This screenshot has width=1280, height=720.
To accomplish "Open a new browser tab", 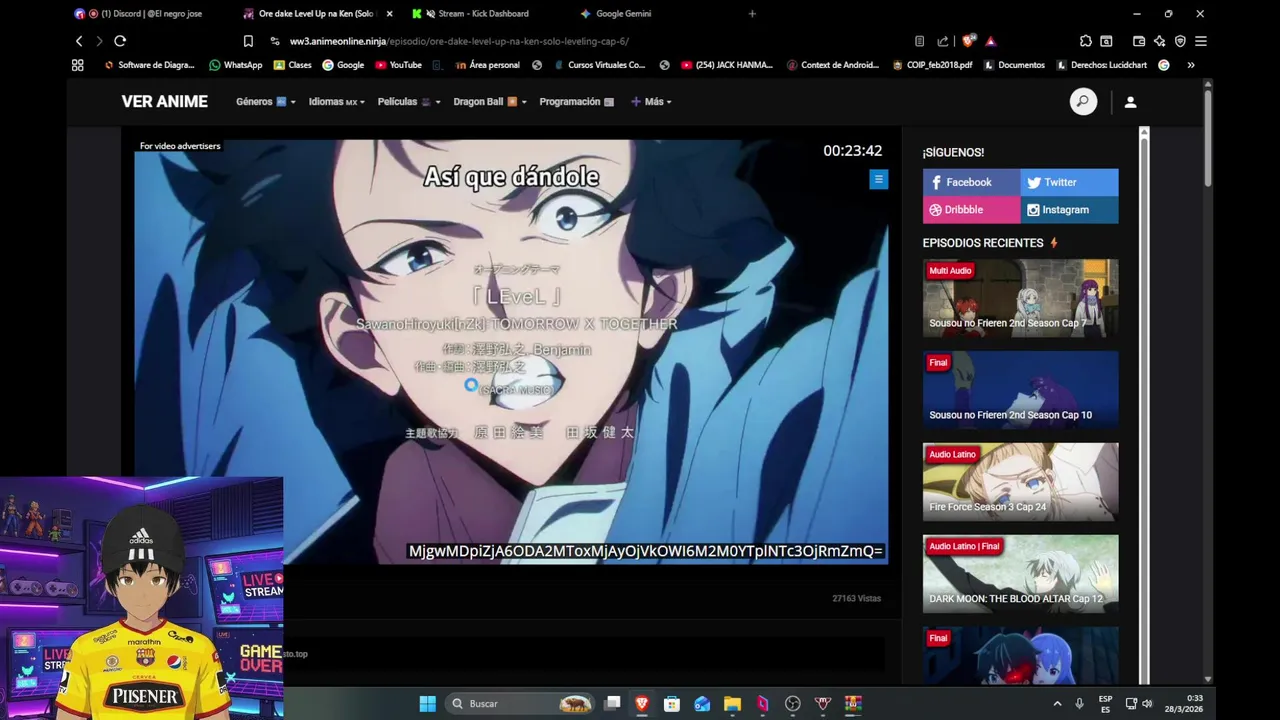I will (752, 14).
